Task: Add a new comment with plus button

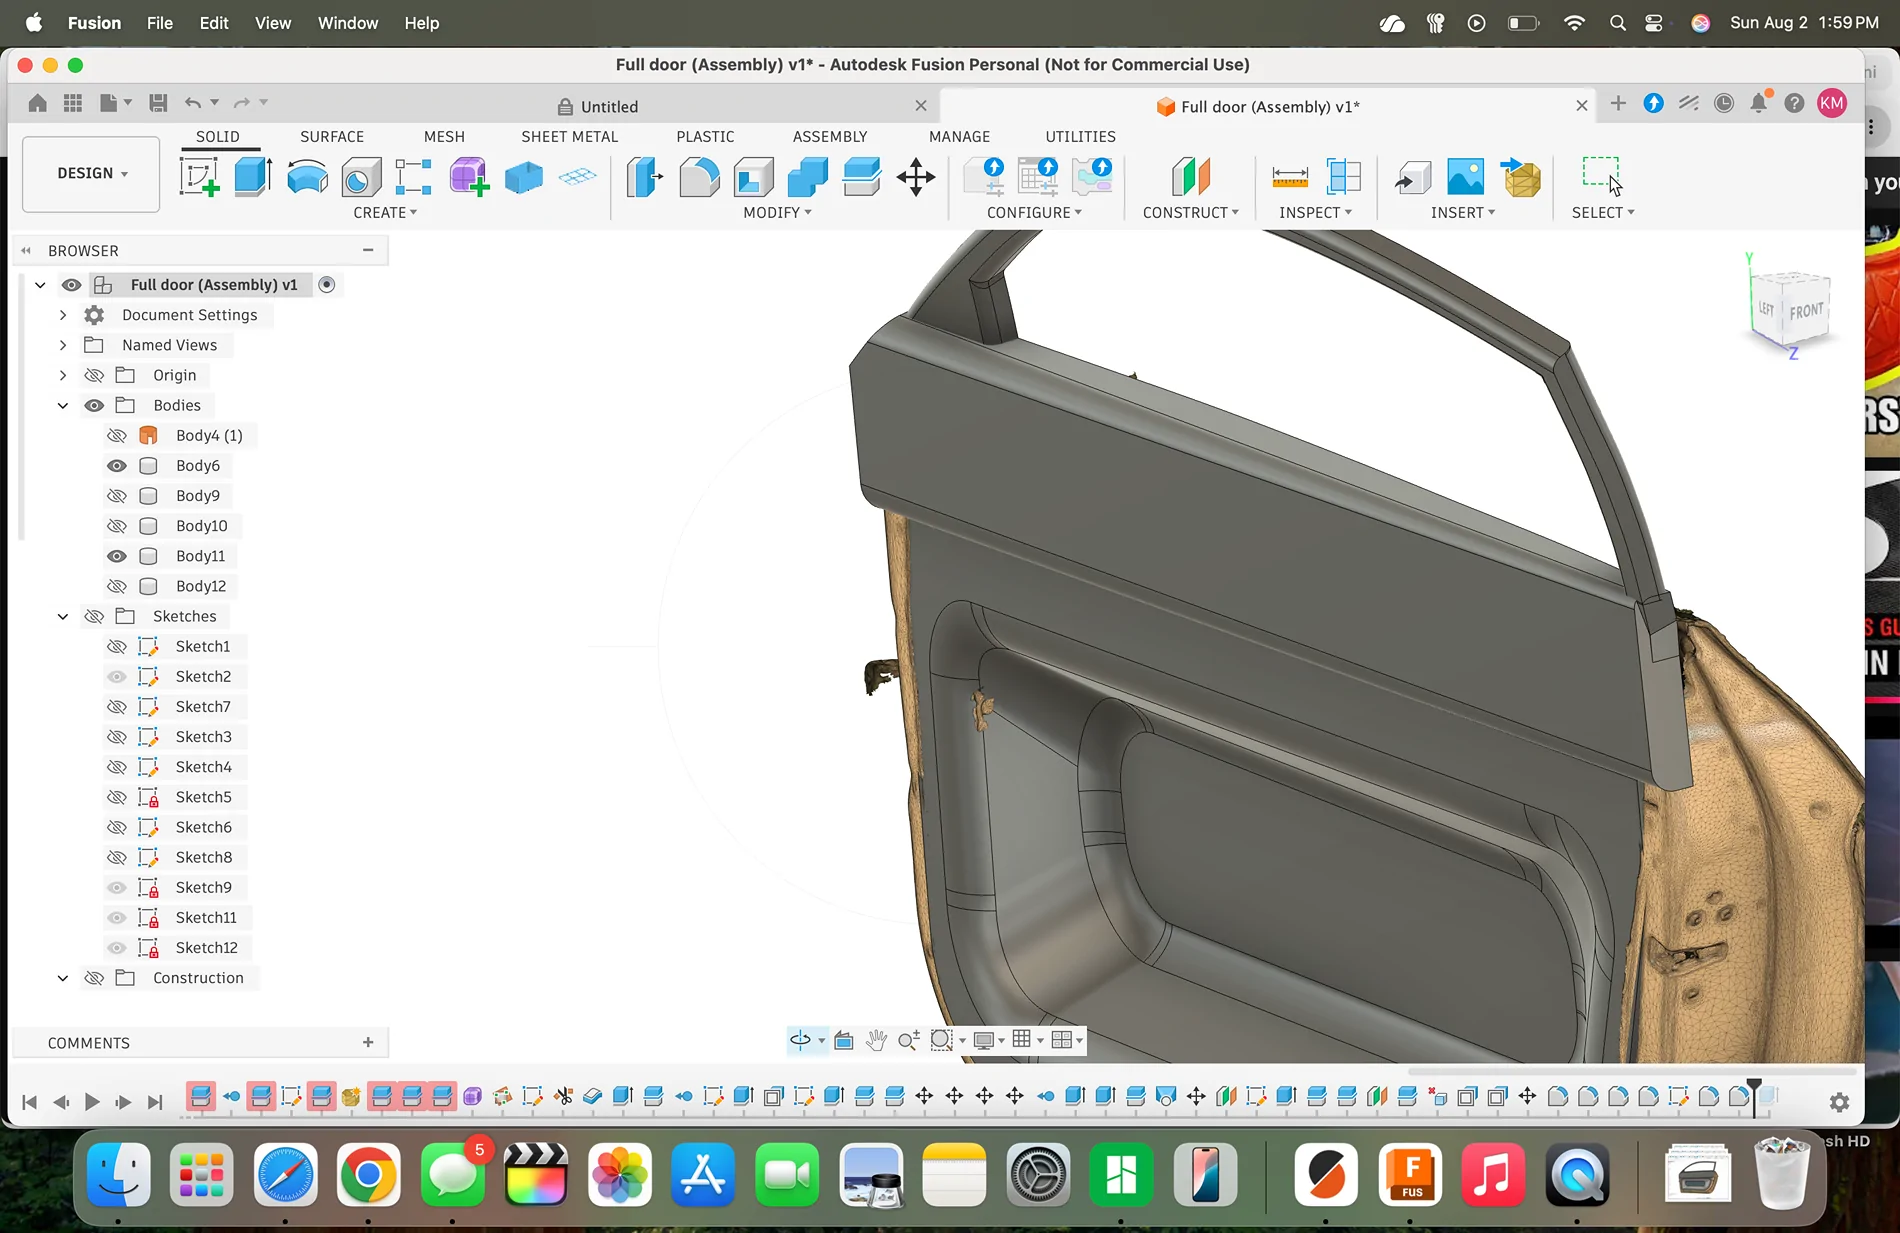Action: tap(368, 1042)
